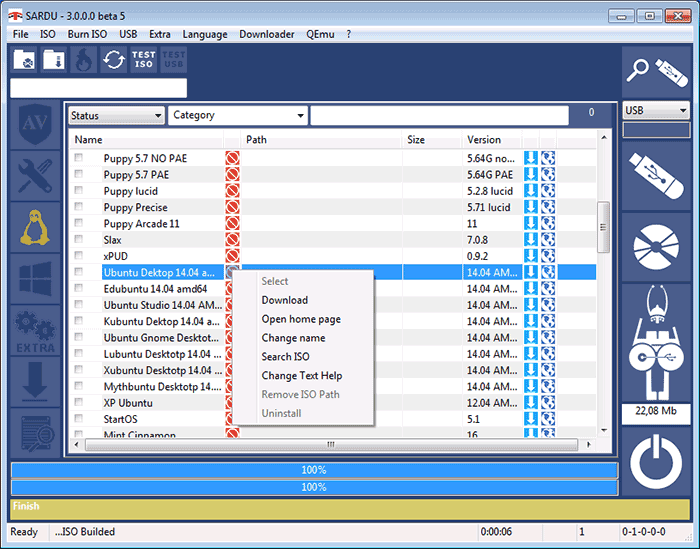Open the report magnifier sidebar icon
This screenshot has width=700, height=549.
[x=35, y=433]
